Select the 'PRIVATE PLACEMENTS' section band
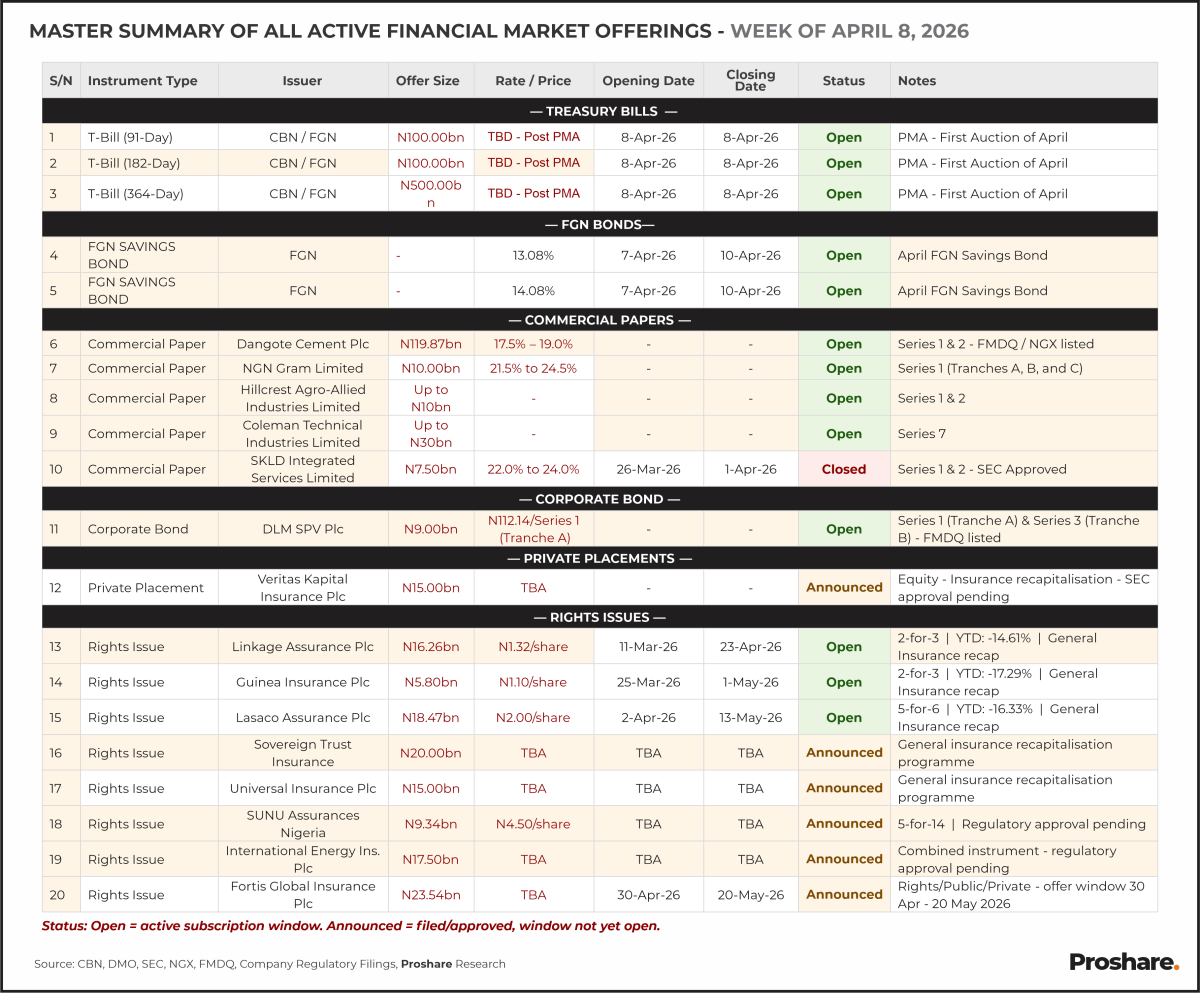 tap(600, 558)
